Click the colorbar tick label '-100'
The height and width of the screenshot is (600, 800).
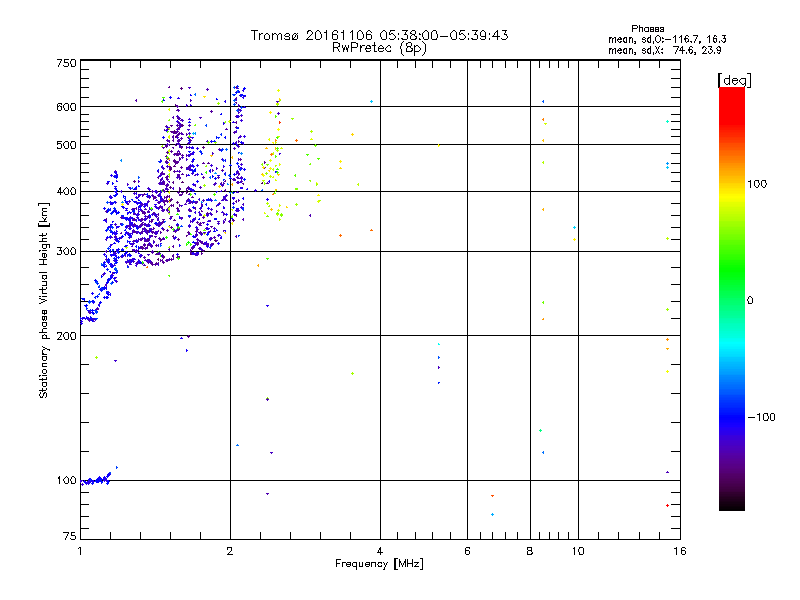(x=761, y=417)
